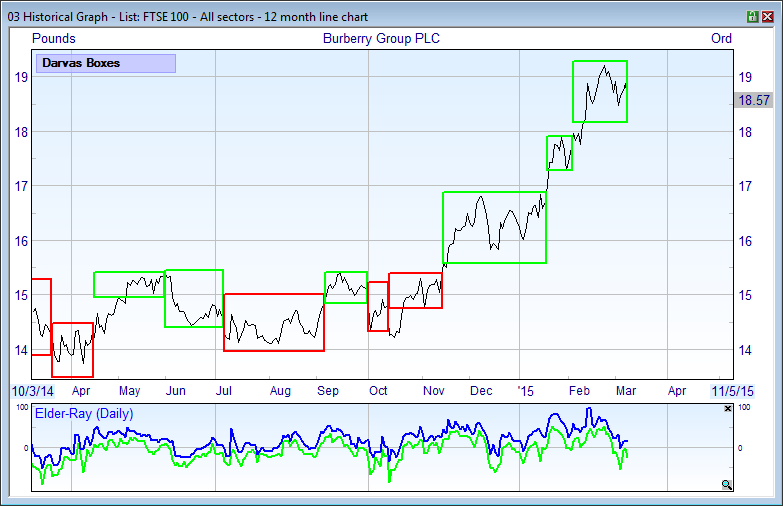Click the end date 11/5/15
This screenshot has height=506, width=783.
click(733, 391)
